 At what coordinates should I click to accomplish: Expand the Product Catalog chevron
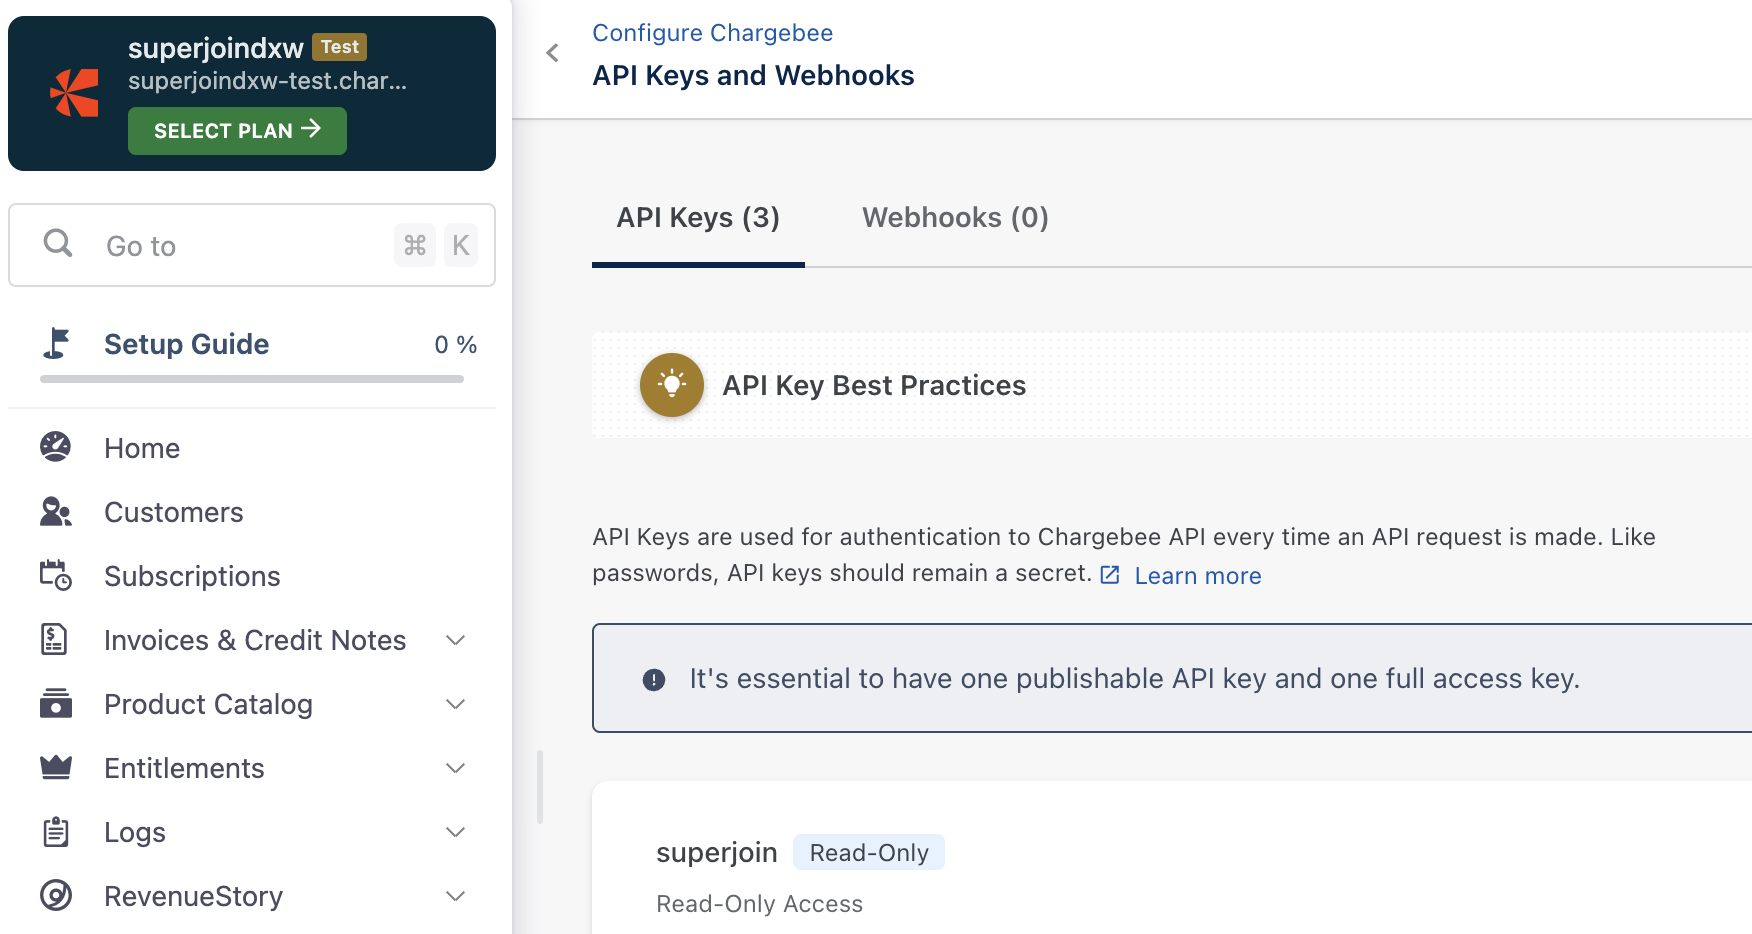click(455, 704)
